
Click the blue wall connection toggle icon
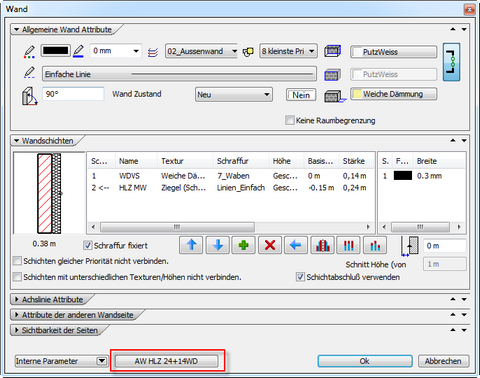(451, 62)
